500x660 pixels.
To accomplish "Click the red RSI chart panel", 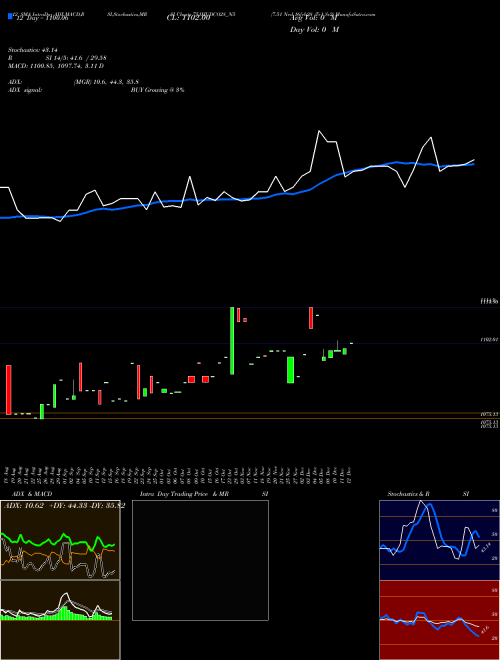I will pos(439,620).
